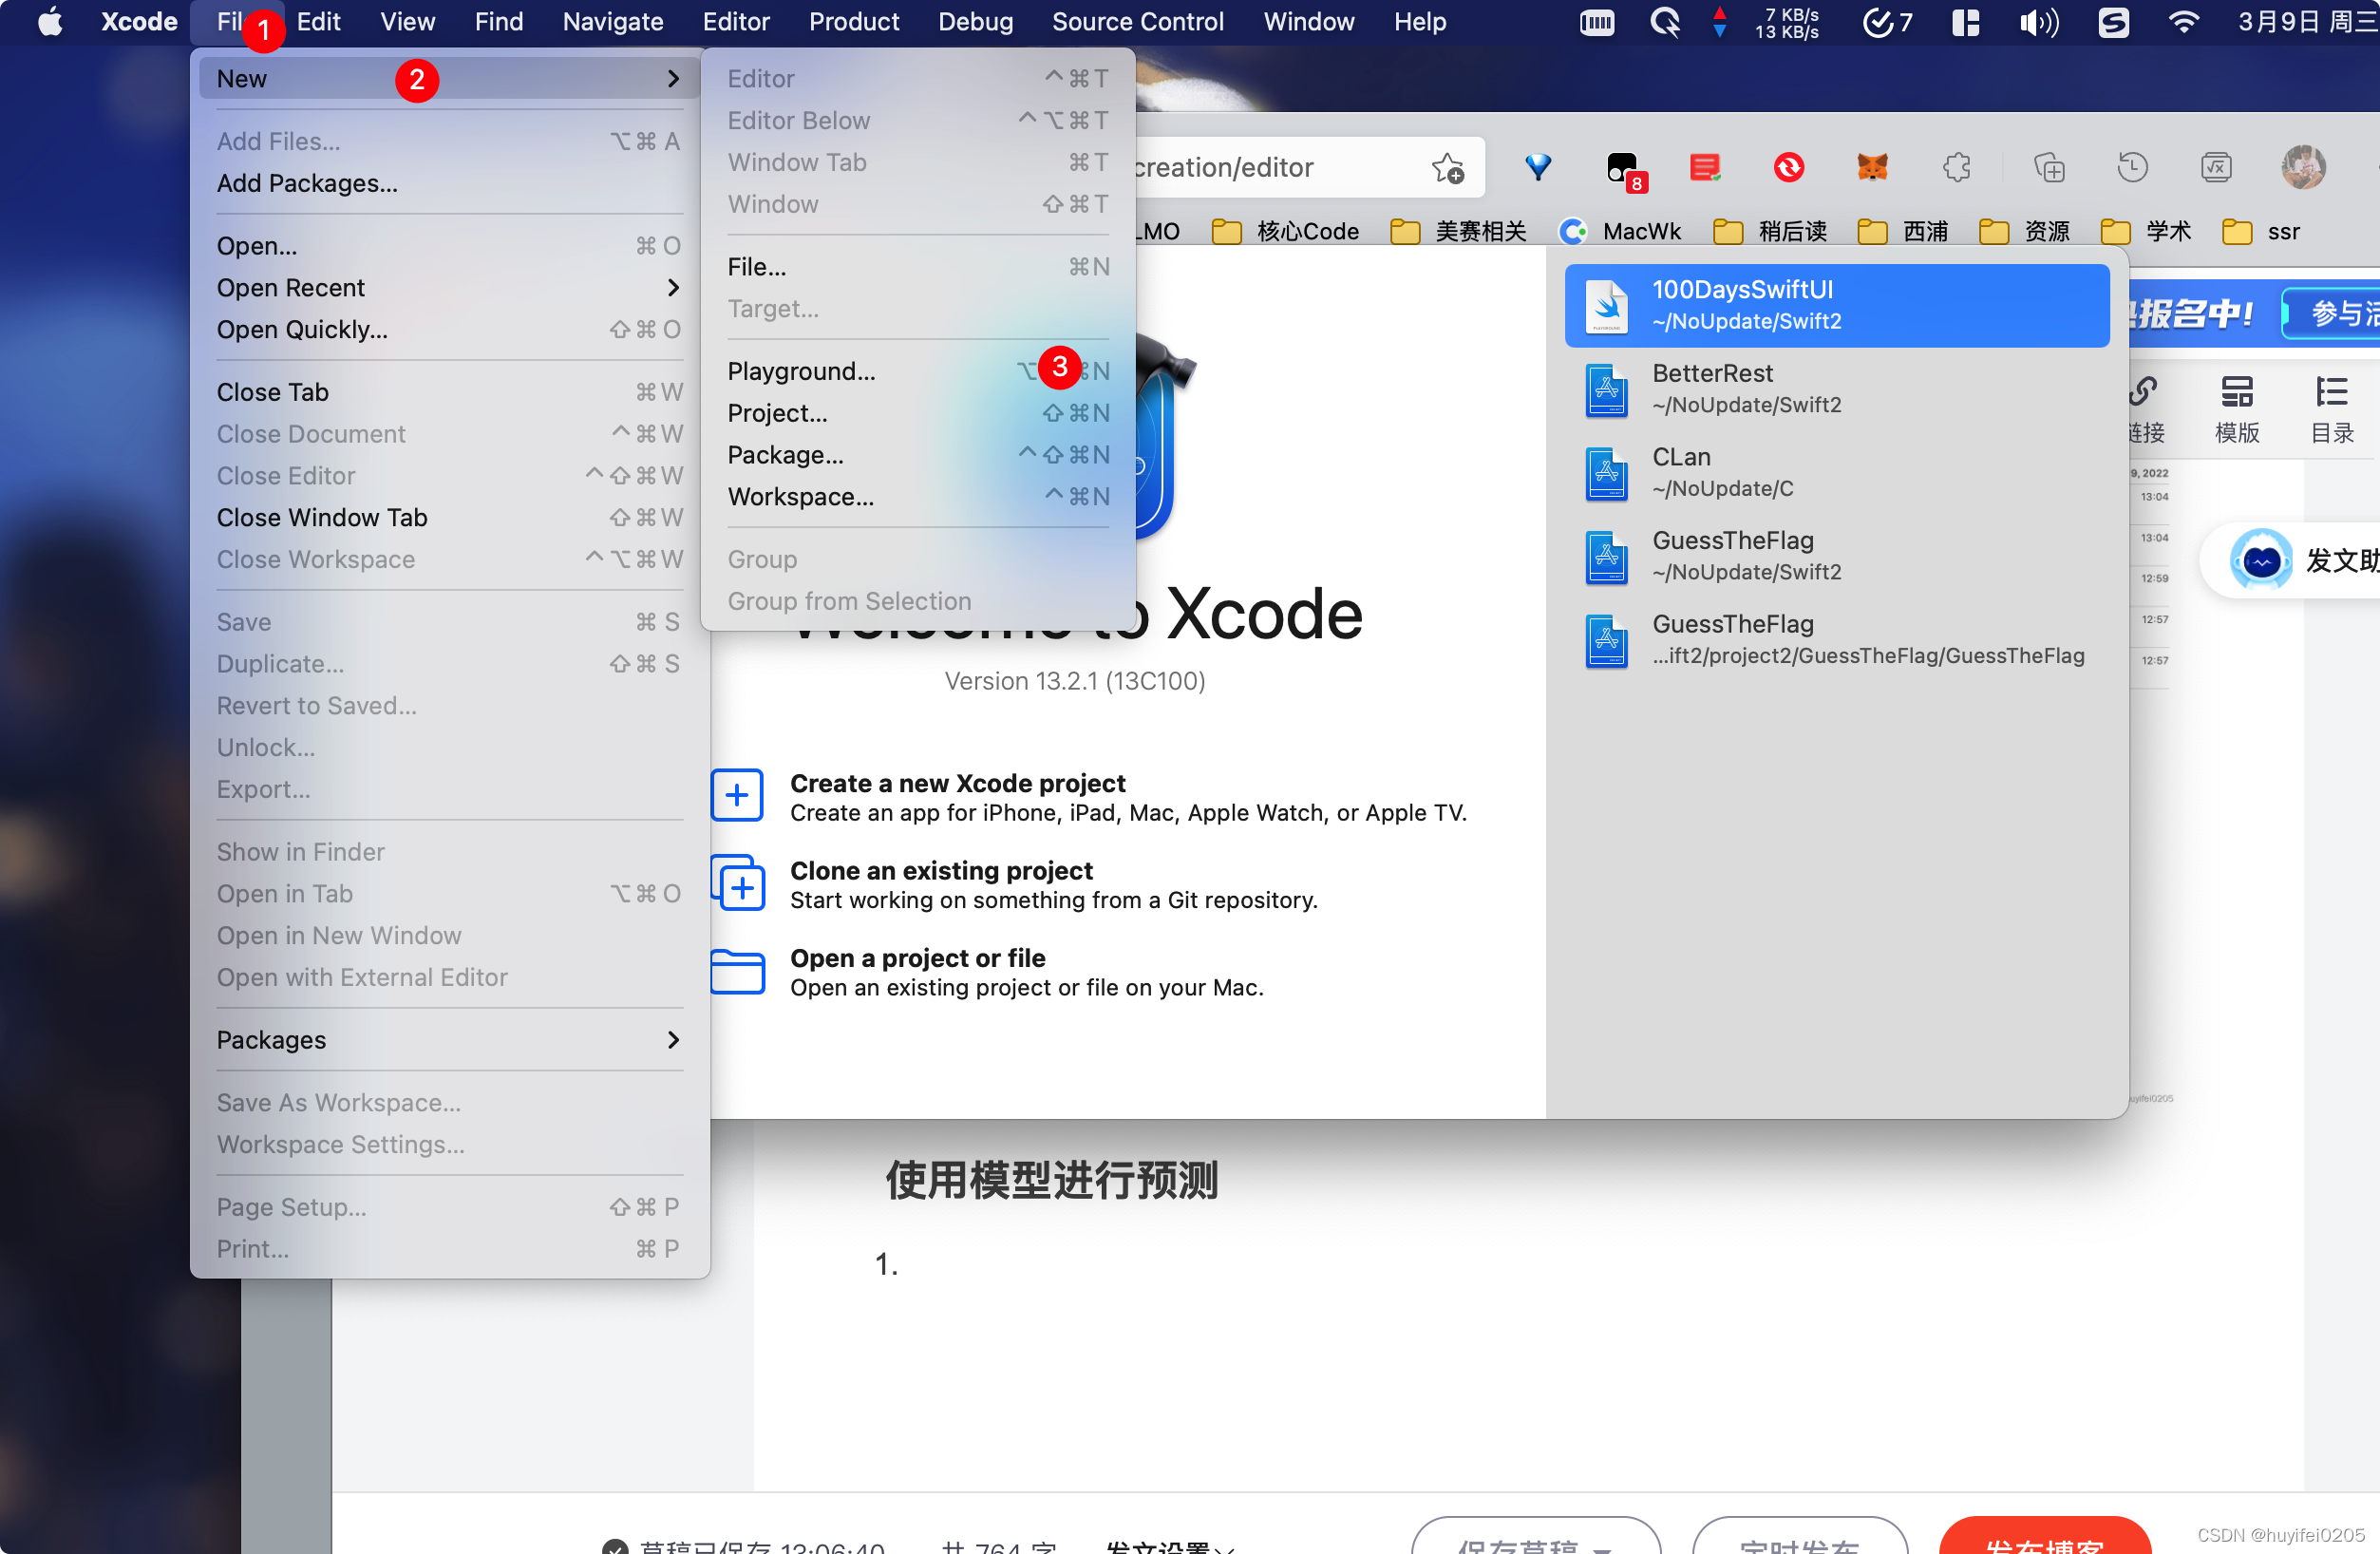Click the Xcode app menu
Screen dimensions: 2380x1554
click(139, 21)
